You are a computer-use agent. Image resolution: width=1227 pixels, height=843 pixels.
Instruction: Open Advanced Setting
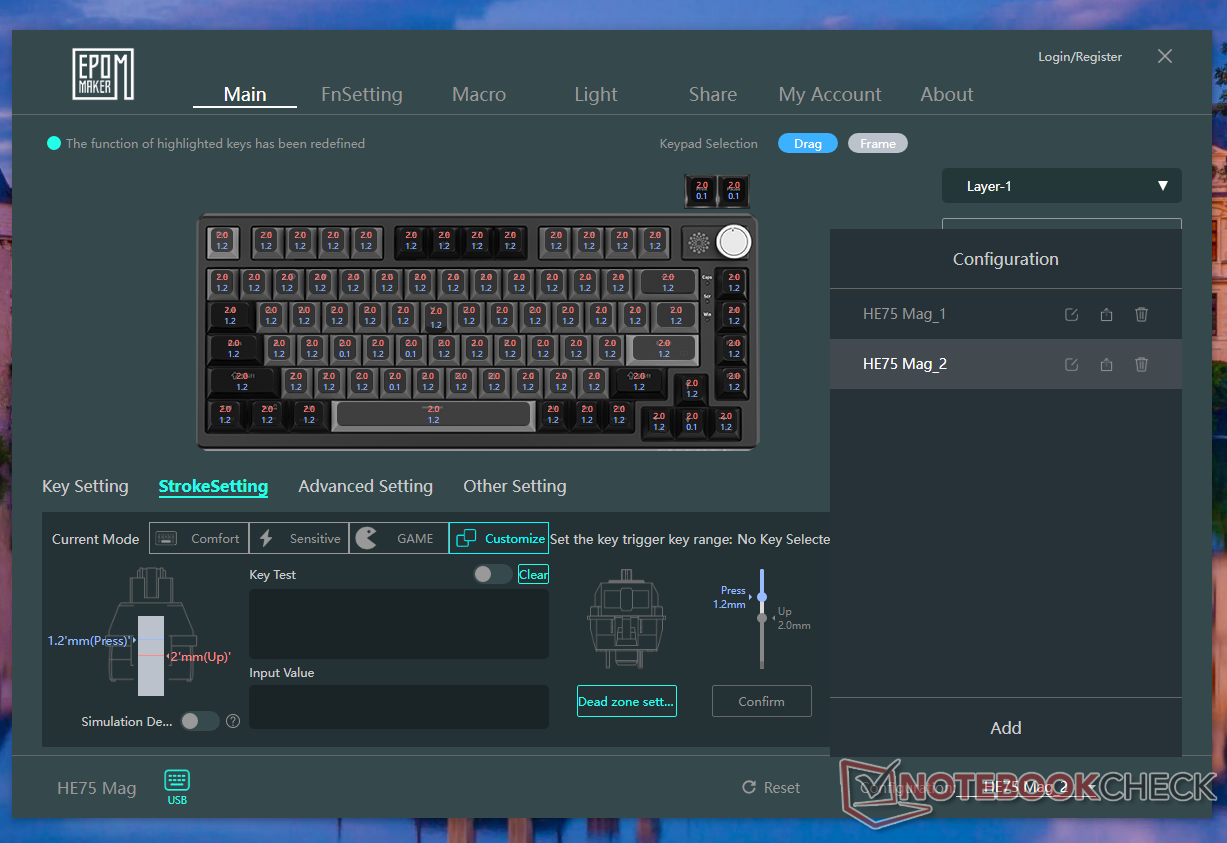(x=366, y=486)
